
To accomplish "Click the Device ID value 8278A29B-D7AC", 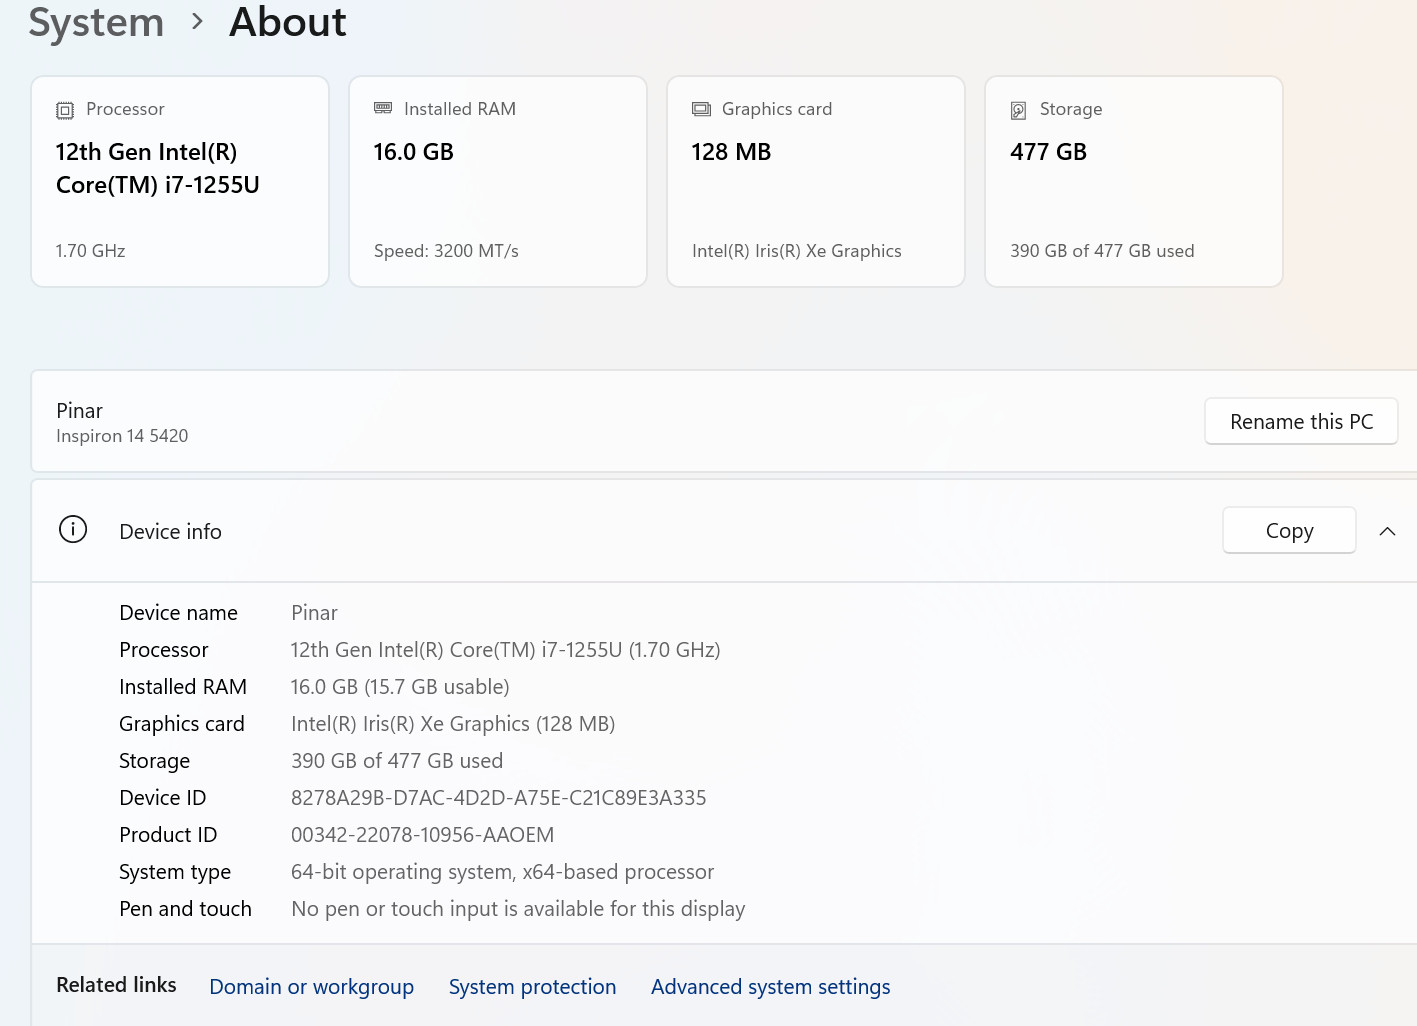I will click(x=498, y=798).
